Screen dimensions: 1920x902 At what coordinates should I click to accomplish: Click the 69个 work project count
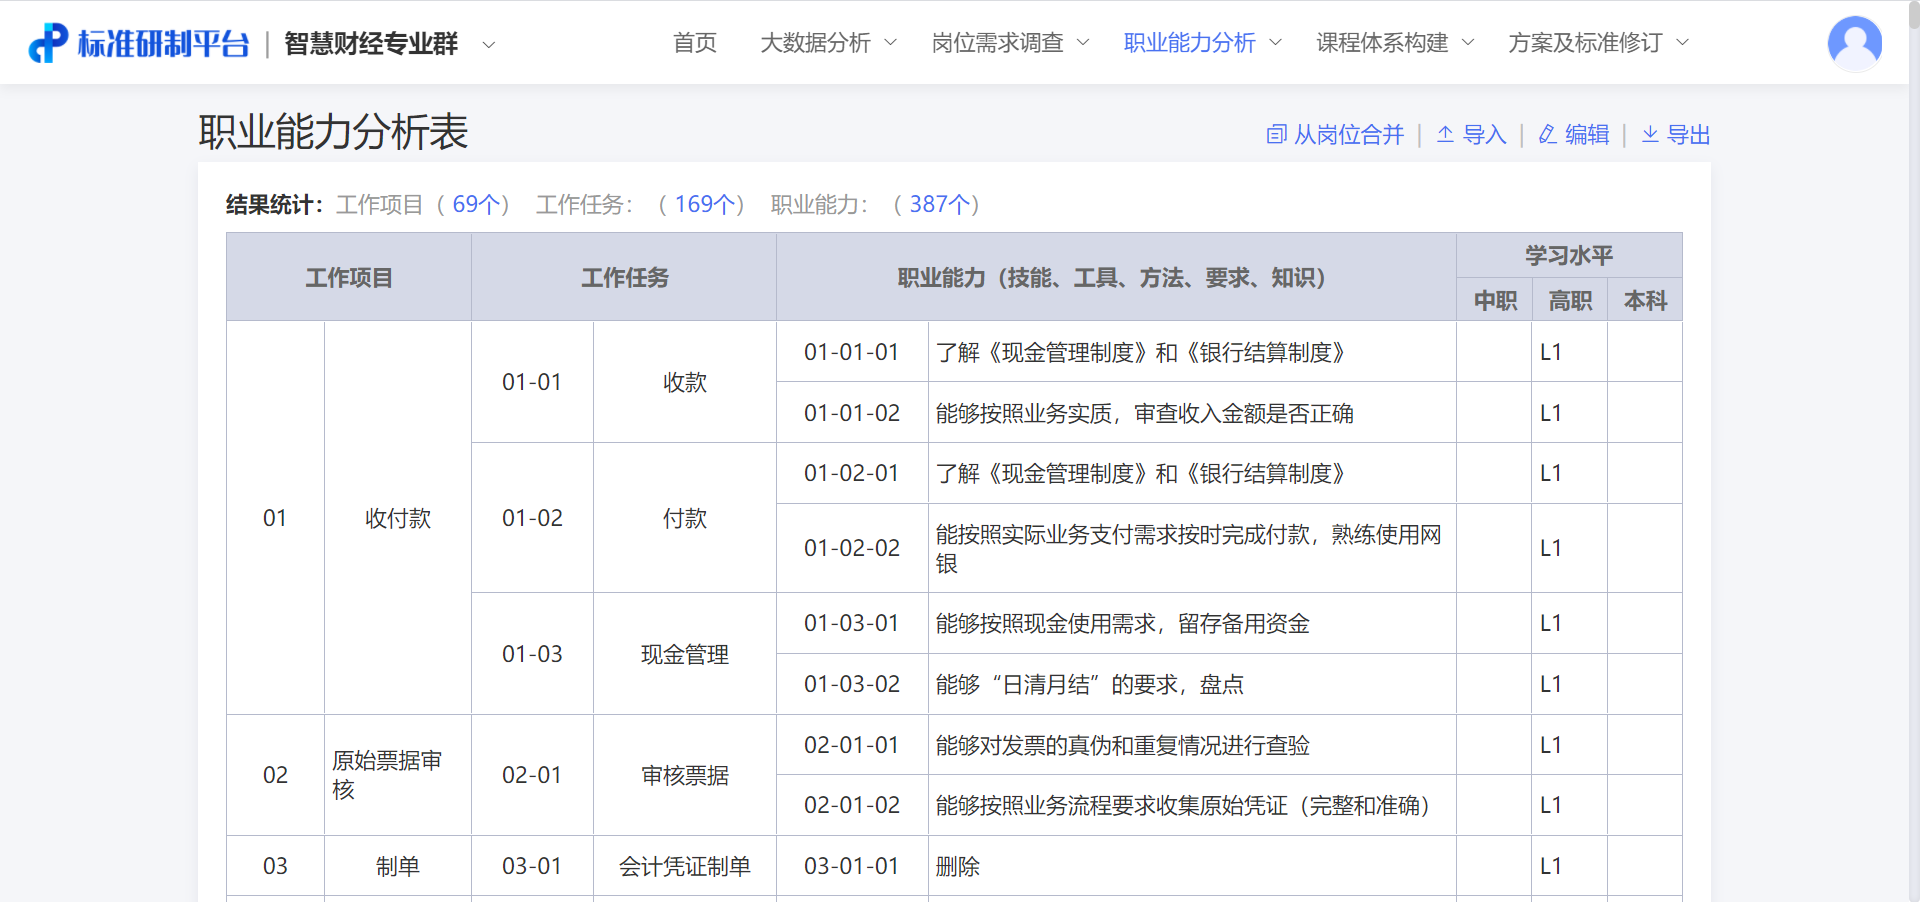click(x=476, y=204)
